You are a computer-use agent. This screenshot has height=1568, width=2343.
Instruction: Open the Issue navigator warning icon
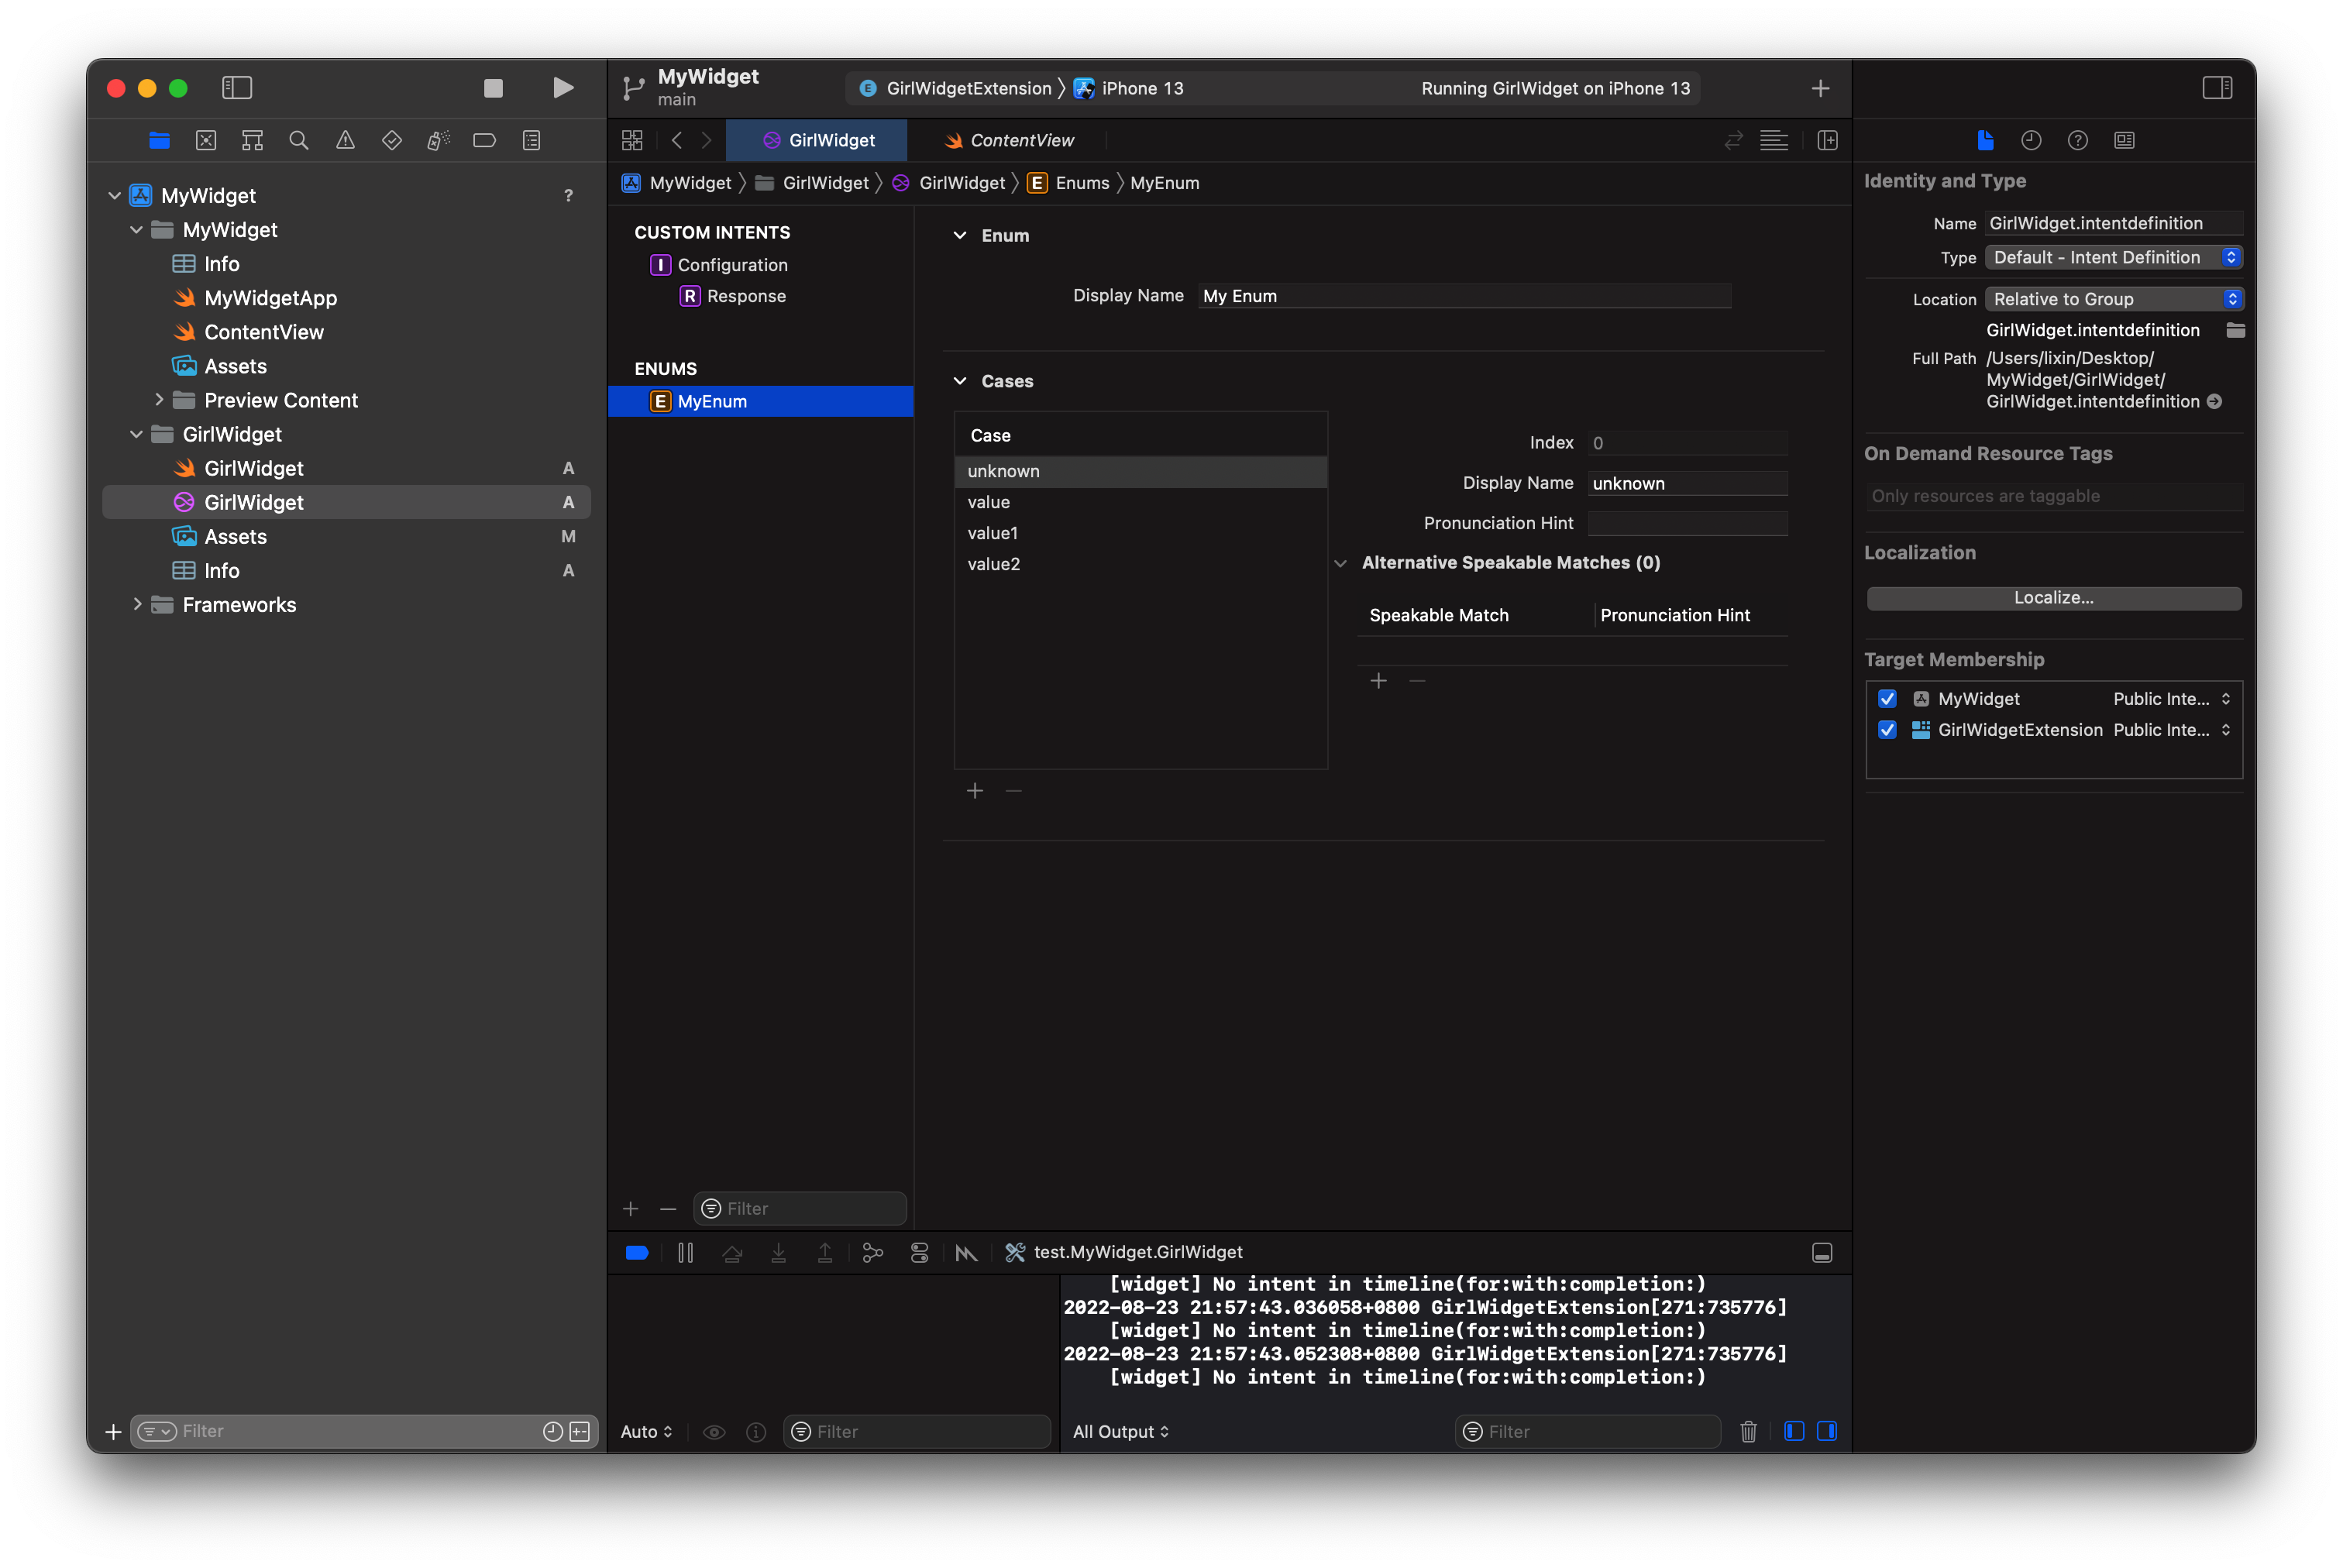pos(345,141)
